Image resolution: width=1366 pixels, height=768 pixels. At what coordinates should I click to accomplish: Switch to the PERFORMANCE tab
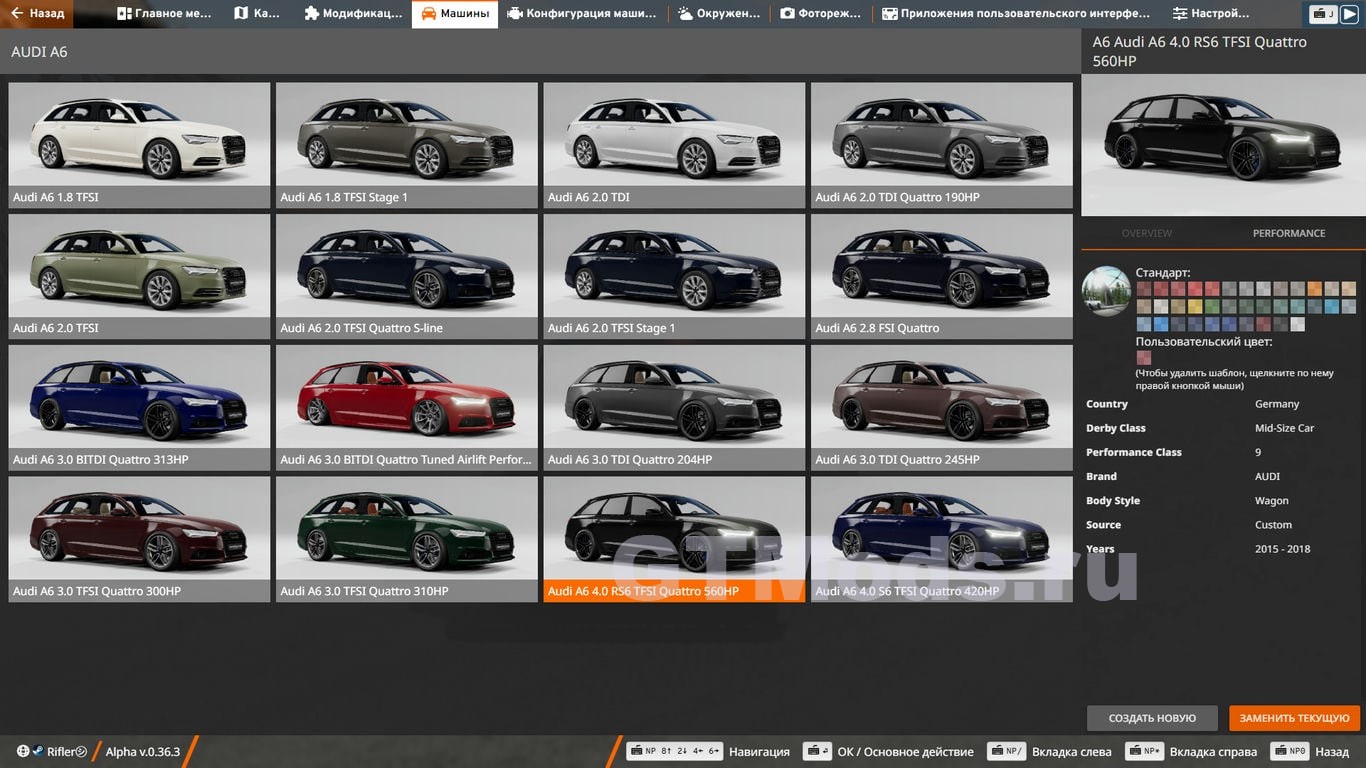[1289, 233]
